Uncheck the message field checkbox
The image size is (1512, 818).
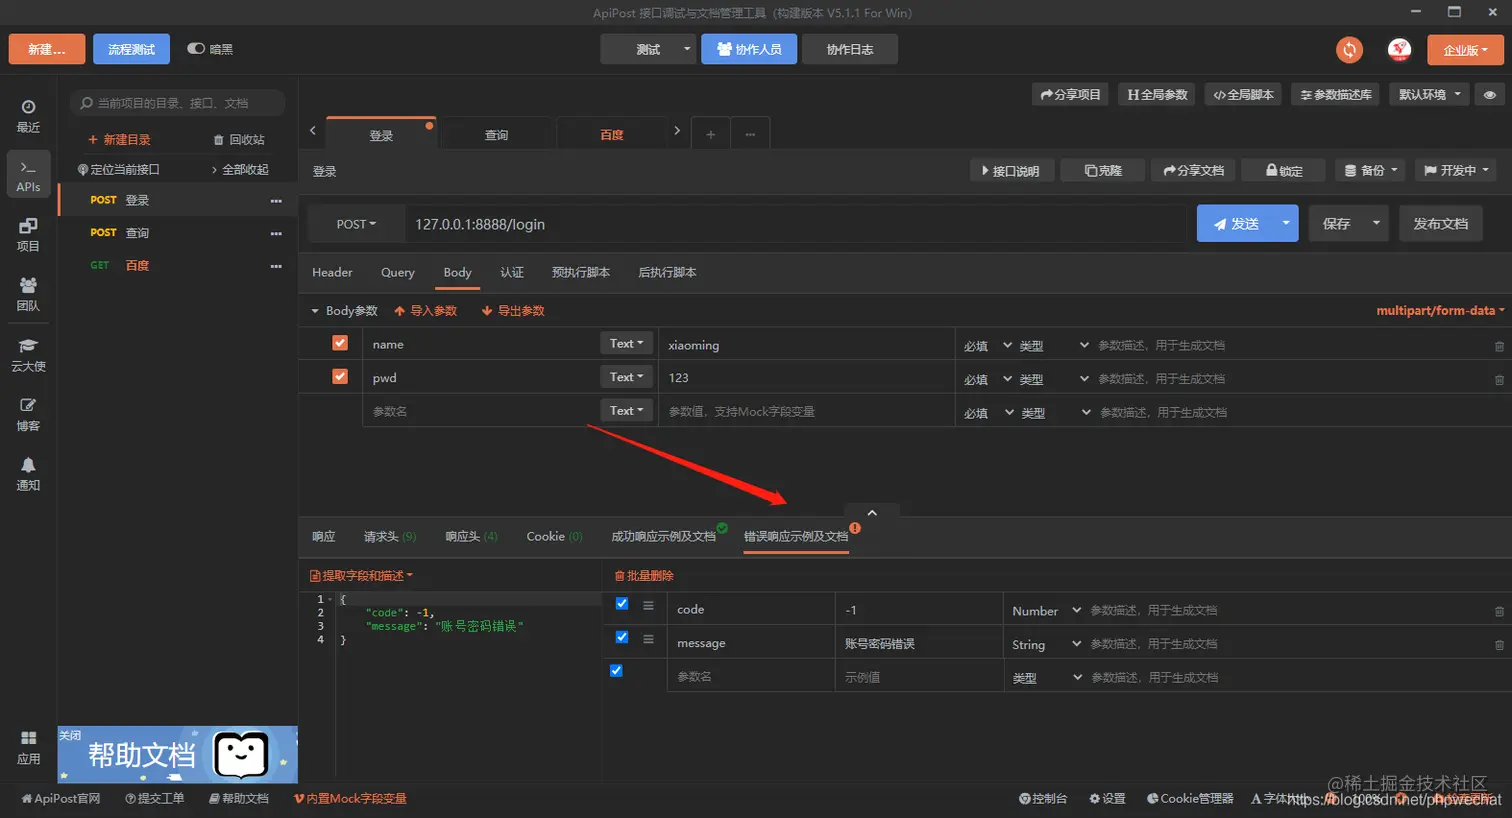622,637
